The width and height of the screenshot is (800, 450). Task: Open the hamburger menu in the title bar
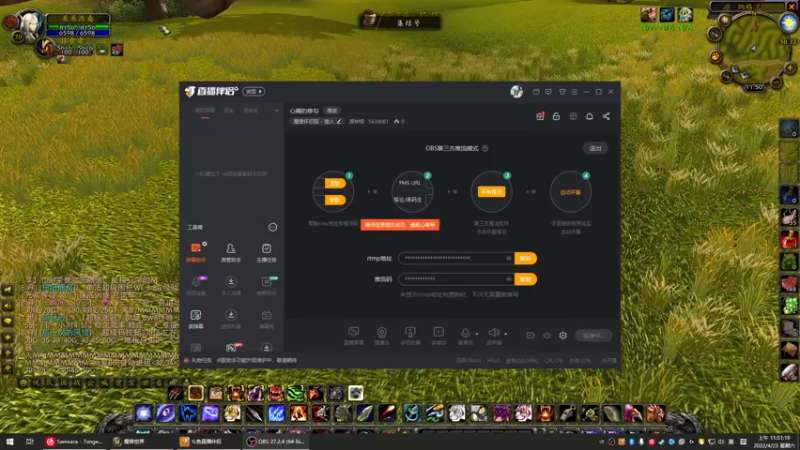point(574,92)
